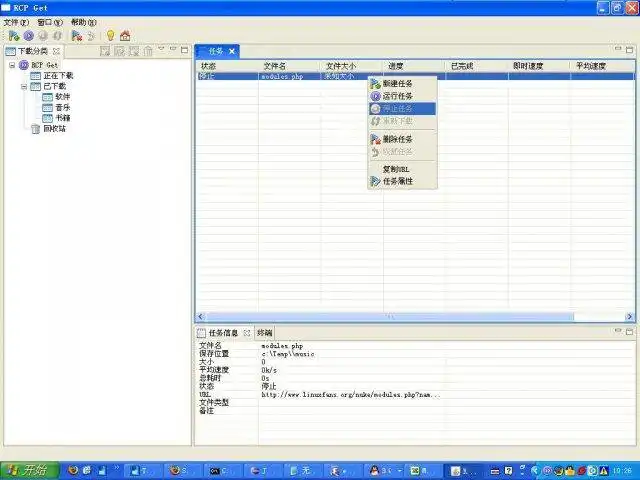Screen dimensions: 640x480
Task: Click the linuxfans.org URL value
Action: click(x=351, y=395)
